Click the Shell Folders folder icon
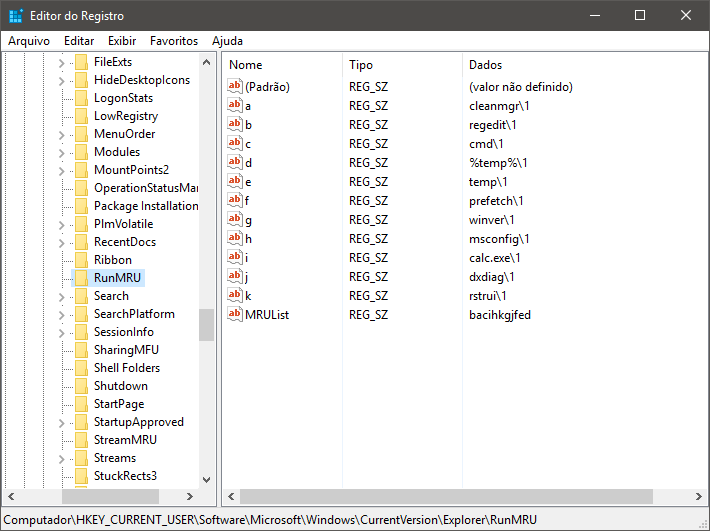 click(x=82, y=368)
